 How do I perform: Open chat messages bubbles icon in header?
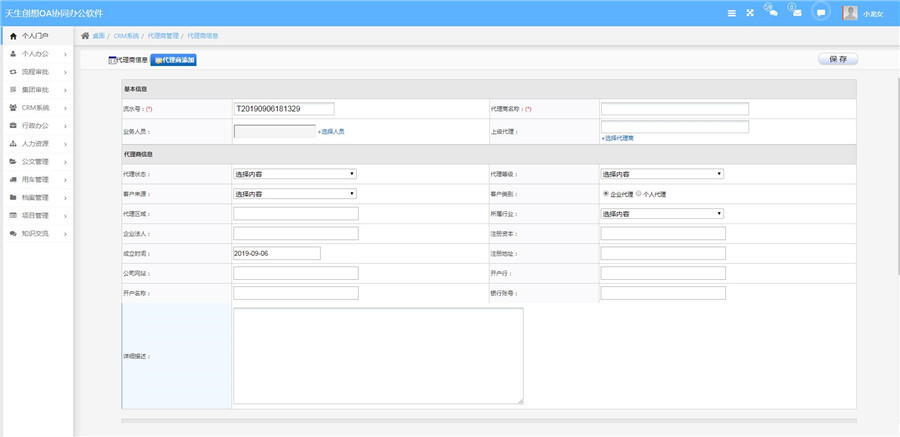(x=773, y=13)
